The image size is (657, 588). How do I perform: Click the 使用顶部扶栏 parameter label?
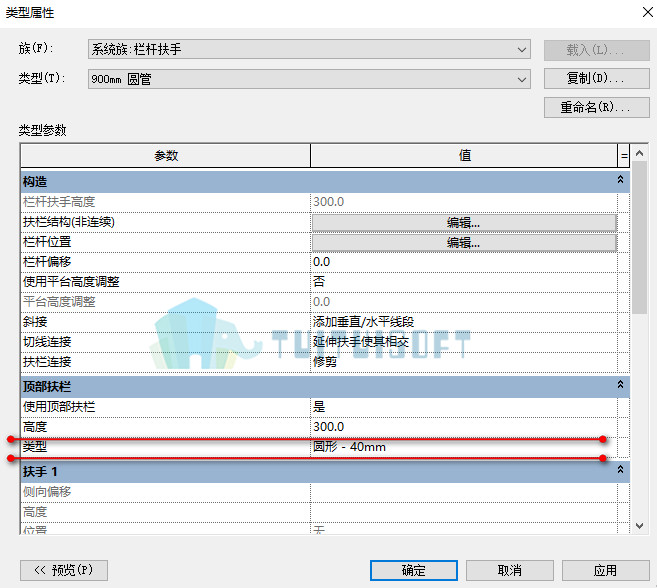(59, 407)
